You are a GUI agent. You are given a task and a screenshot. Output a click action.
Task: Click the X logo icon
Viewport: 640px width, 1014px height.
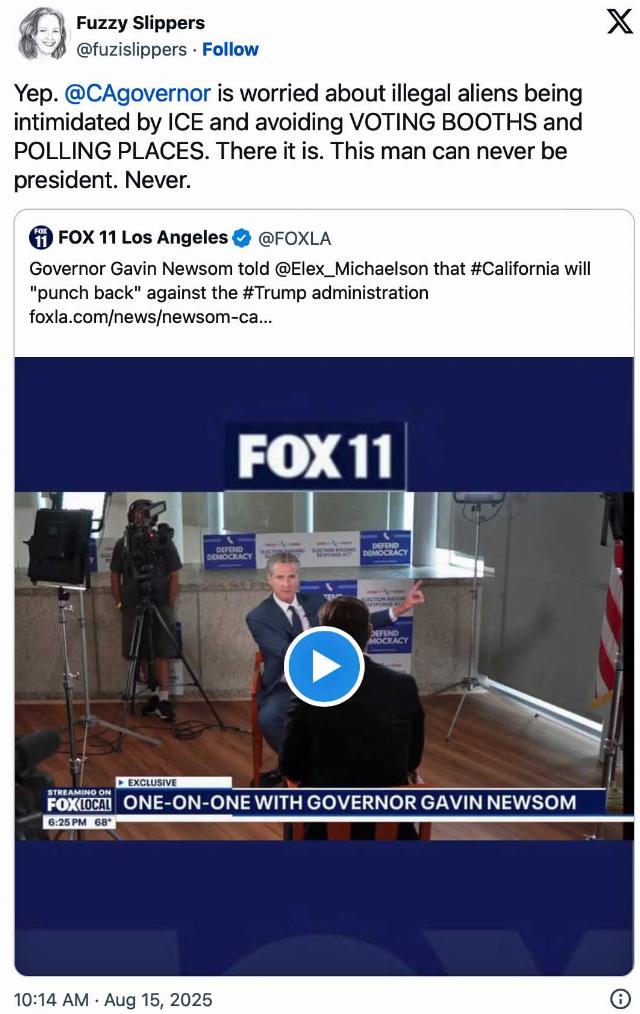pos(619,22)
